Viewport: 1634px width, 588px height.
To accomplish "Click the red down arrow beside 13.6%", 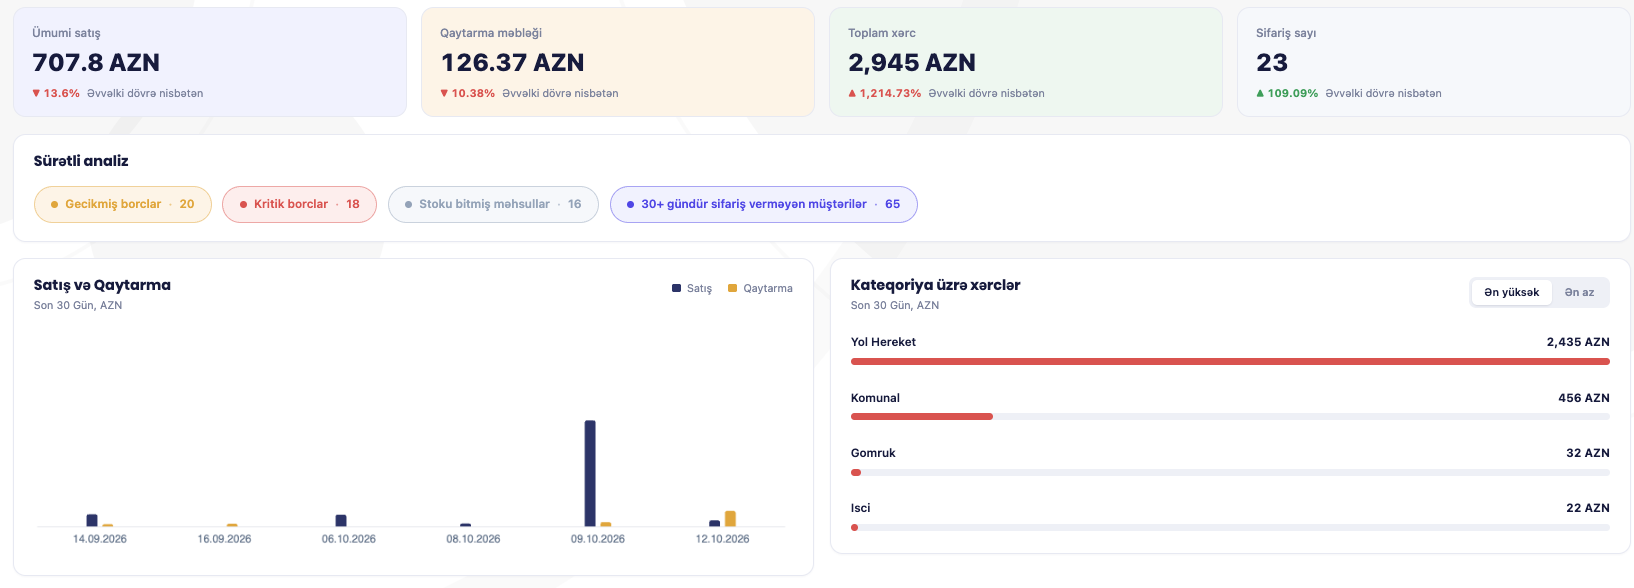I will tap(36, 93).
